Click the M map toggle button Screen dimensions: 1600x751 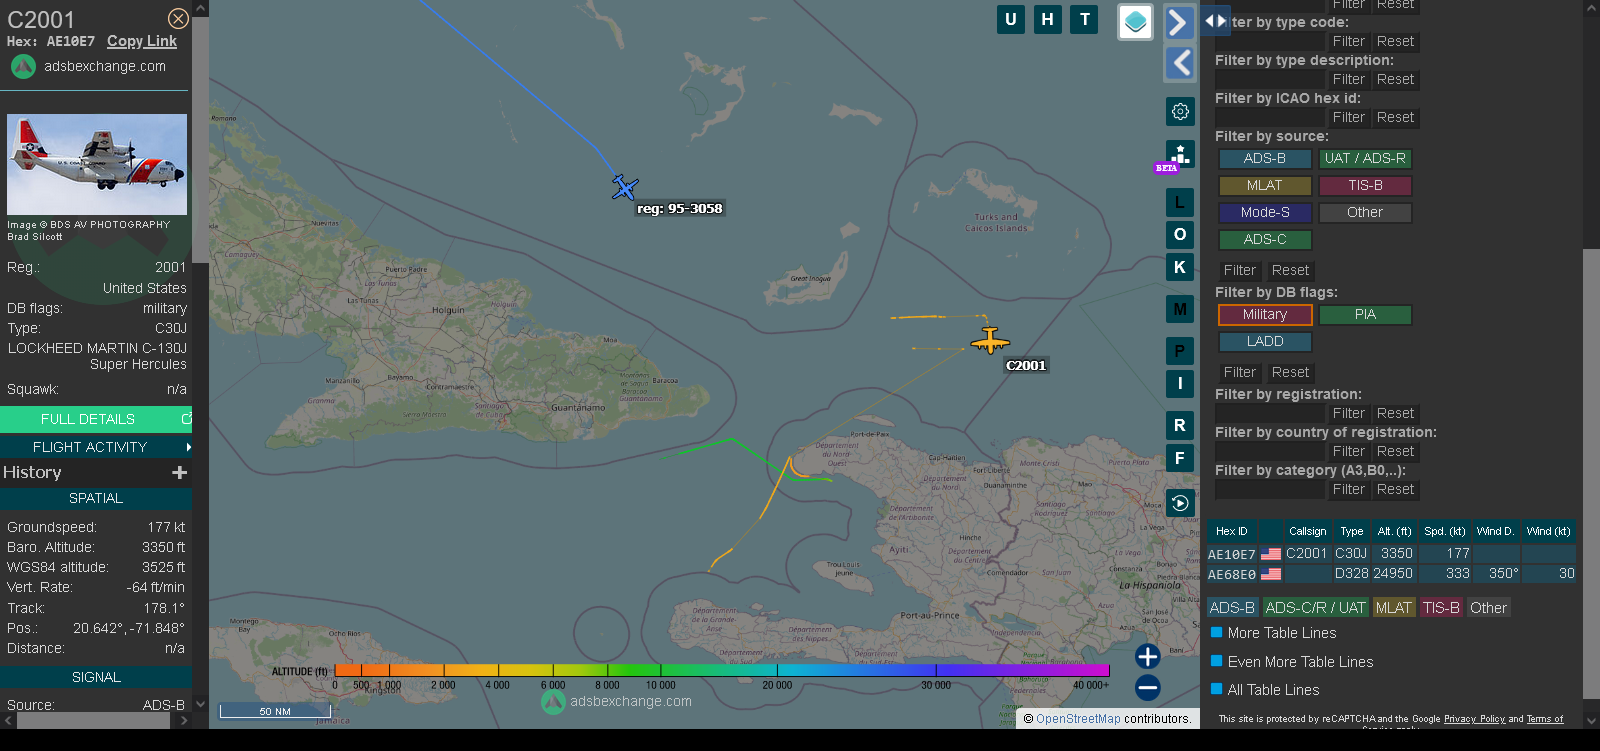(1180, 309)
